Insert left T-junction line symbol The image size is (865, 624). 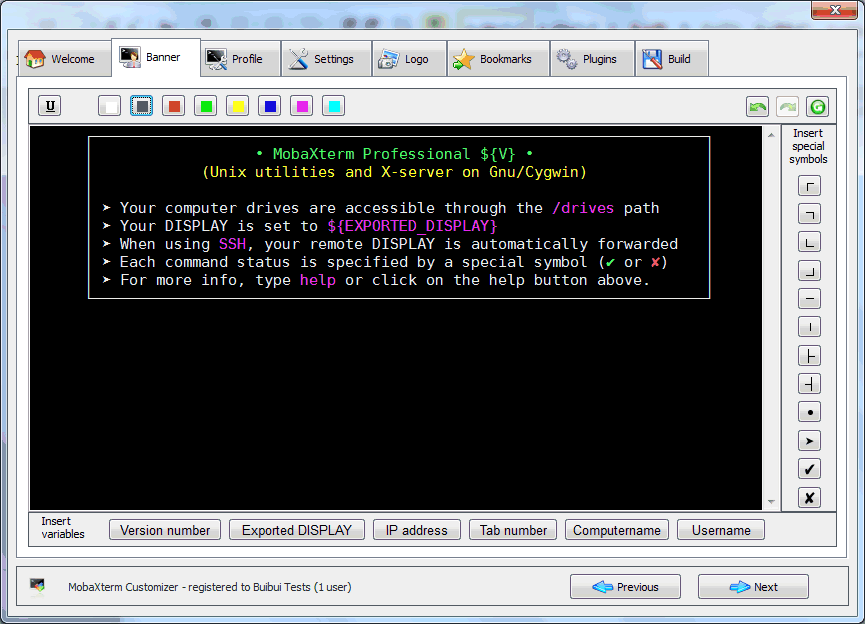tap(809, 356)
